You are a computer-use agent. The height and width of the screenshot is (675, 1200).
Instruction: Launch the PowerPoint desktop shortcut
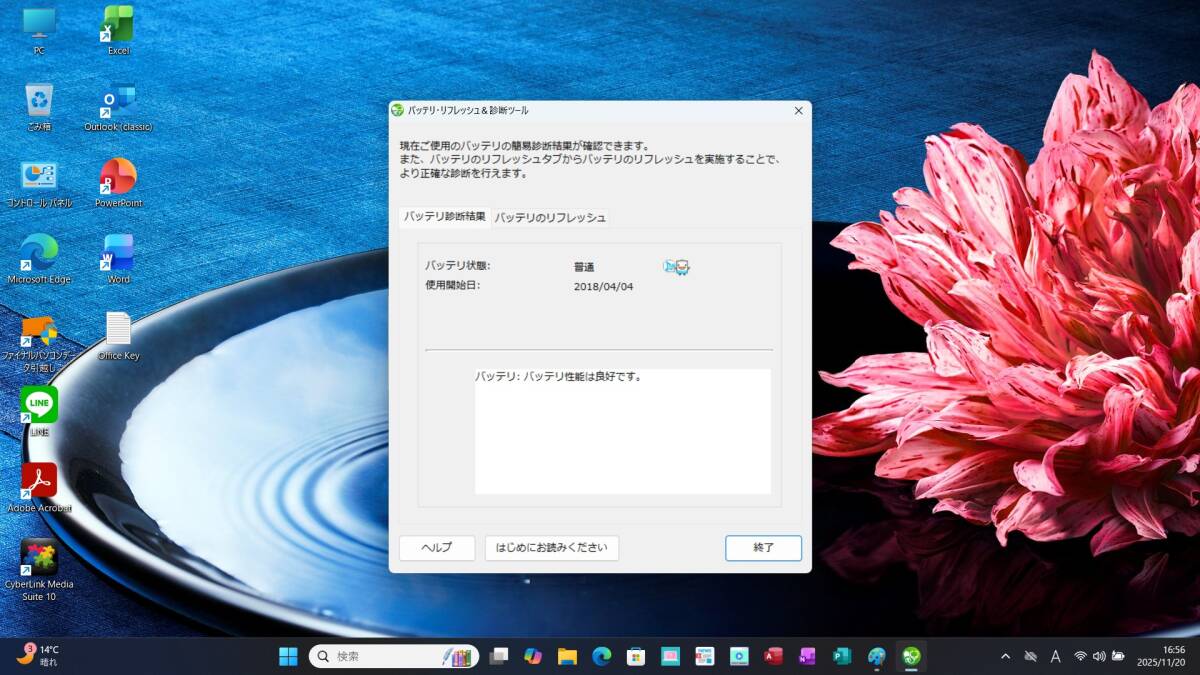point(118,183)
